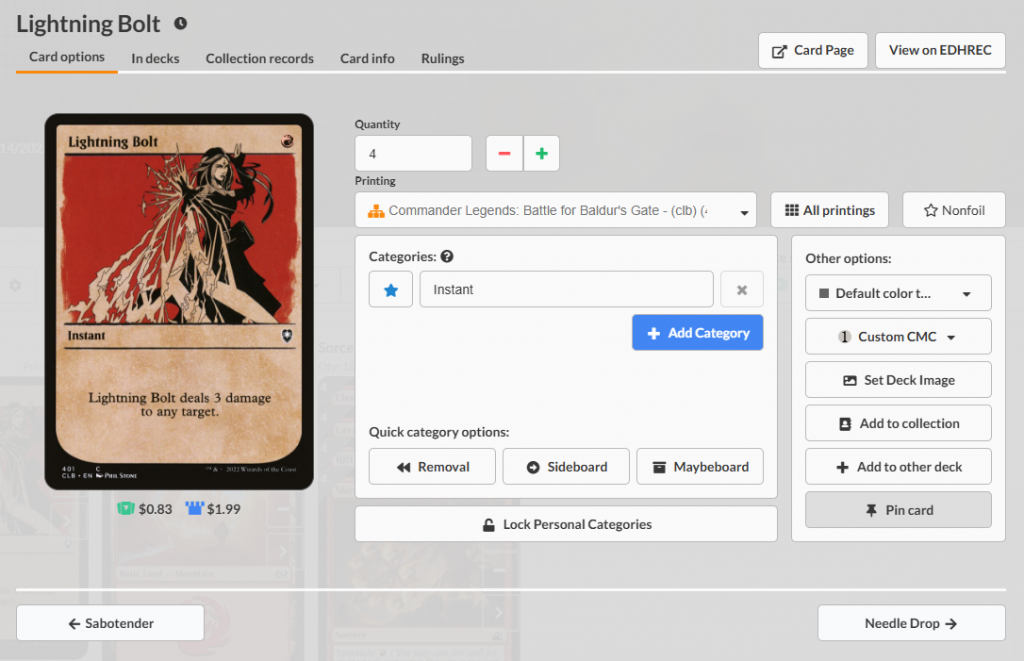Open the Default color tag dropdown
The height and width of the screenshot is (661, 1024).
tap(897, 292)
